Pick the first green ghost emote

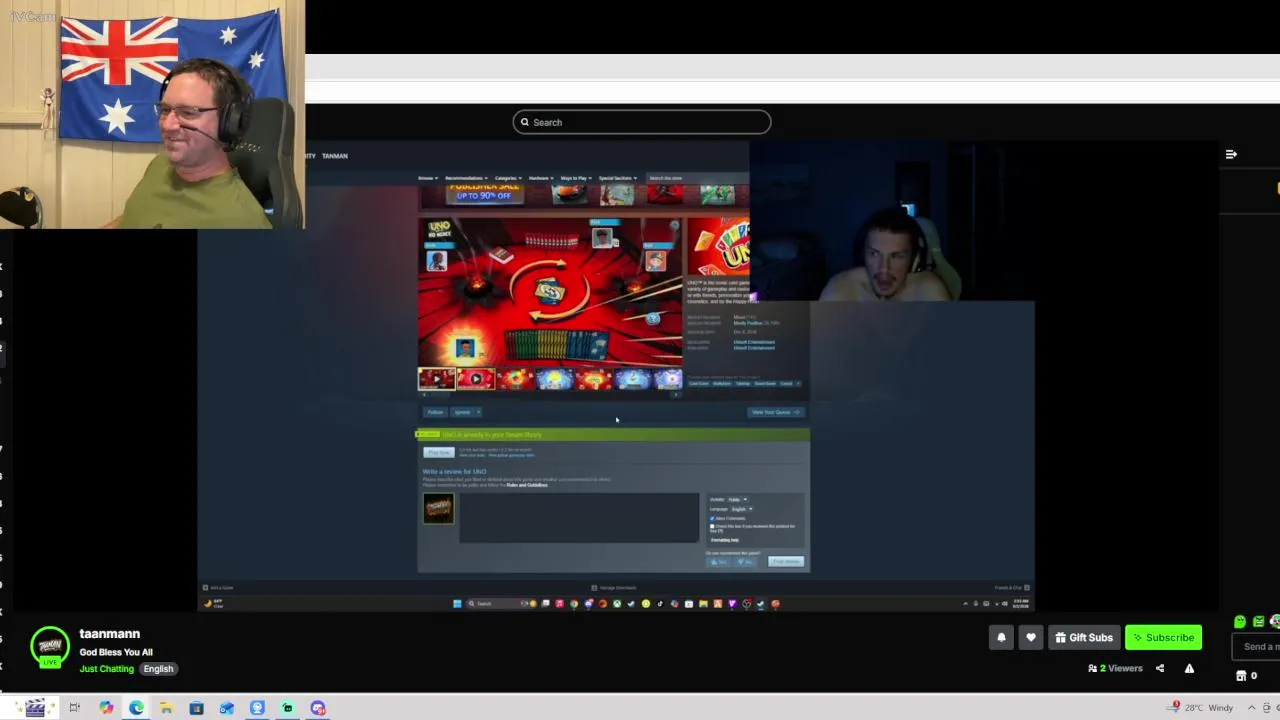tap(1240, 621)
